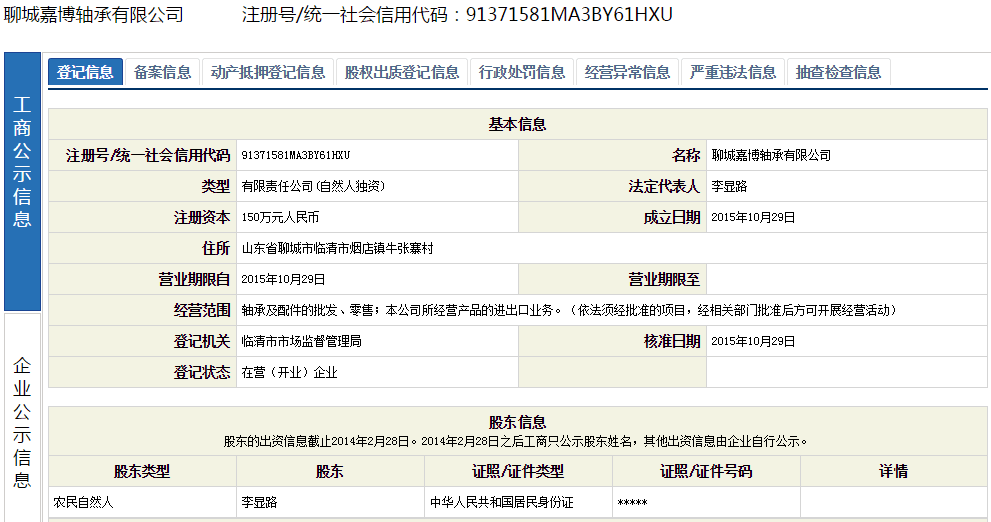The height and width of the screenshot is (522, 991).
Task: View the 行政处罚信息 tab
Action: [522, 72]
